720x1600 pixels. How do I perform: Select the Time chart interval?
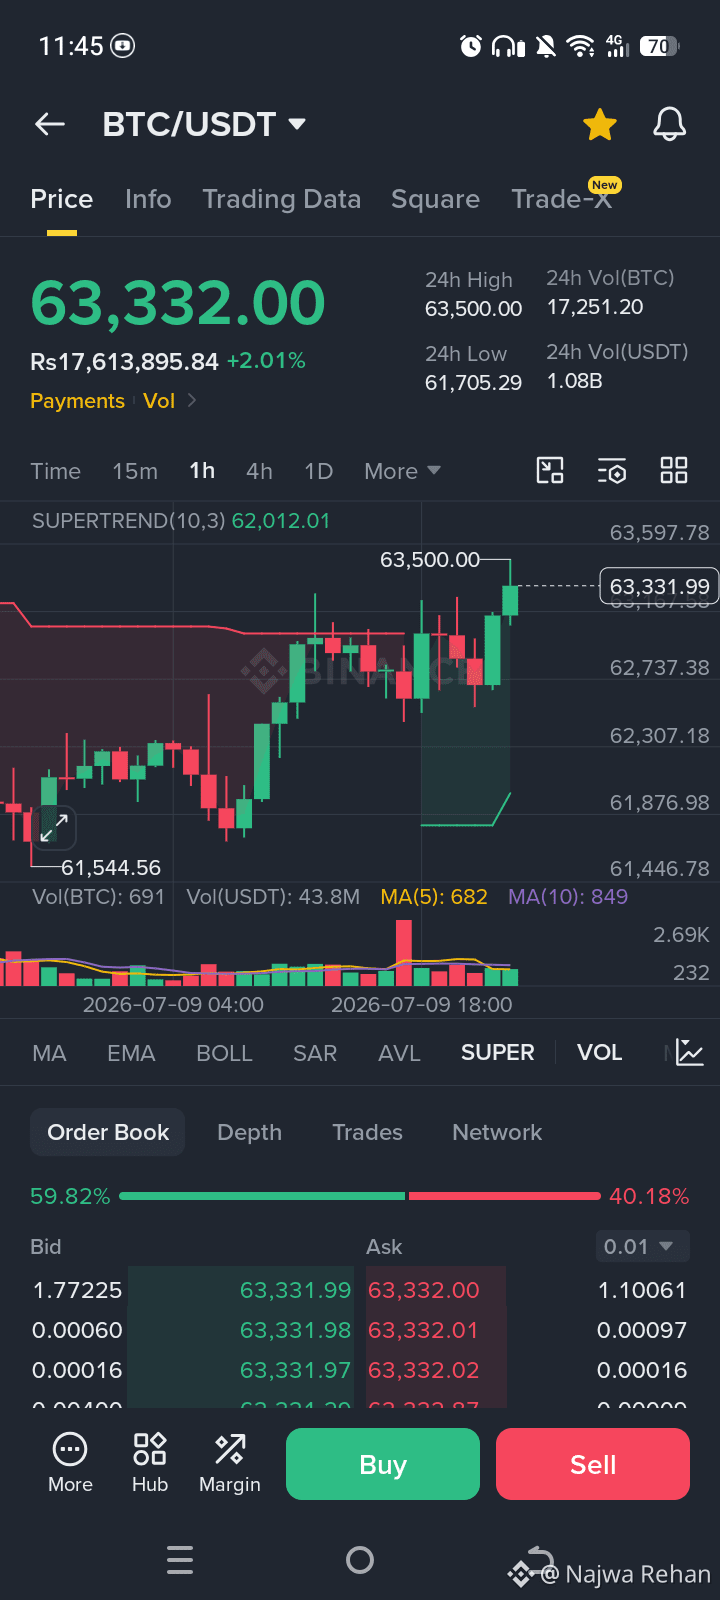click(x=55, y=471)
